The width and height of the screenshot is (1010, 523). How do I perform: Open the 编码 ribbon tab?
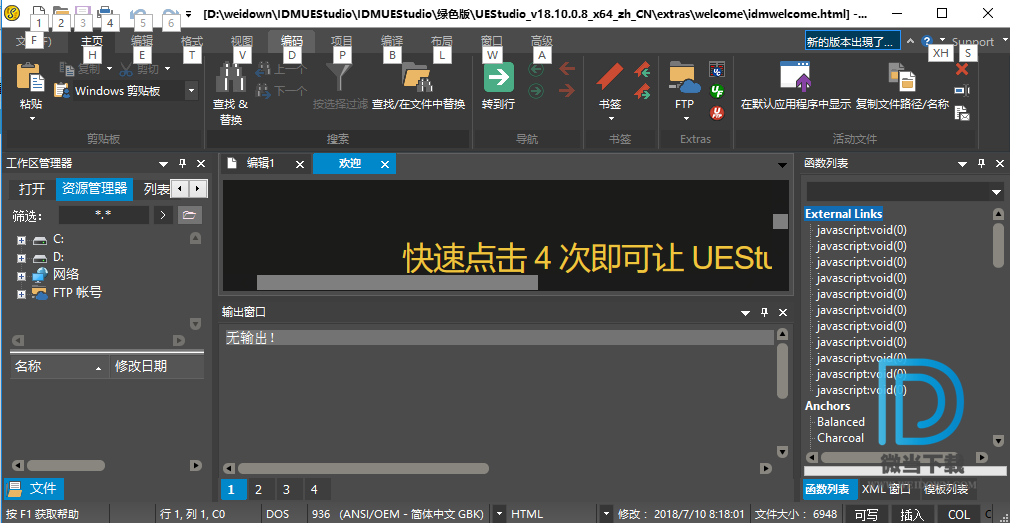click(x=292, y=41)
